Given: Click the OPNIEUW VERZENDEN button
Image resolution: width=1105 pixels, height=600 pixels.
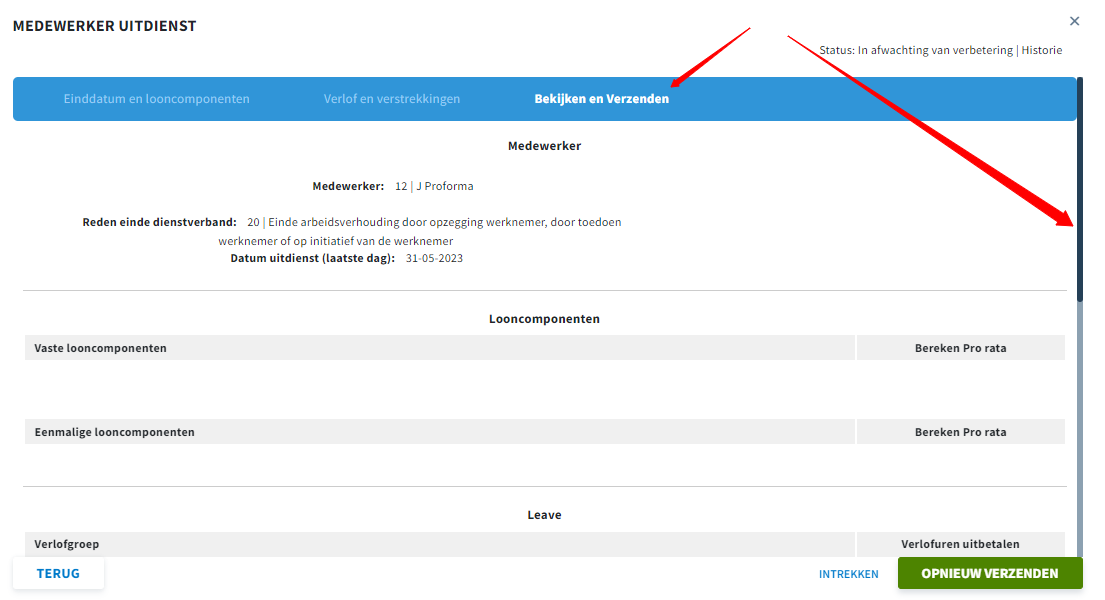Looking at the screenshot, I should (989, 573).
